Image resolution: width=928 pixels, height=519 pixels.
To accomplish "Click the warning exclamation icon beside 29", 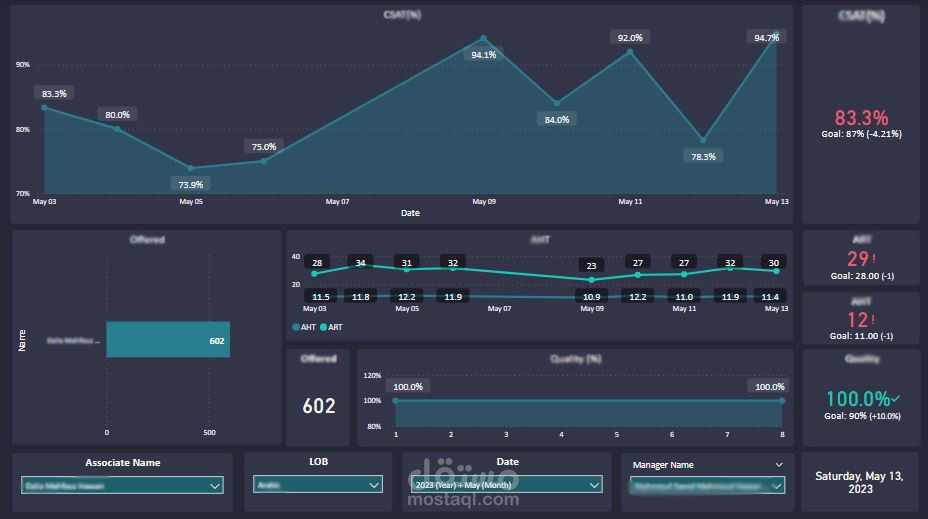I will tap(874, 259).
